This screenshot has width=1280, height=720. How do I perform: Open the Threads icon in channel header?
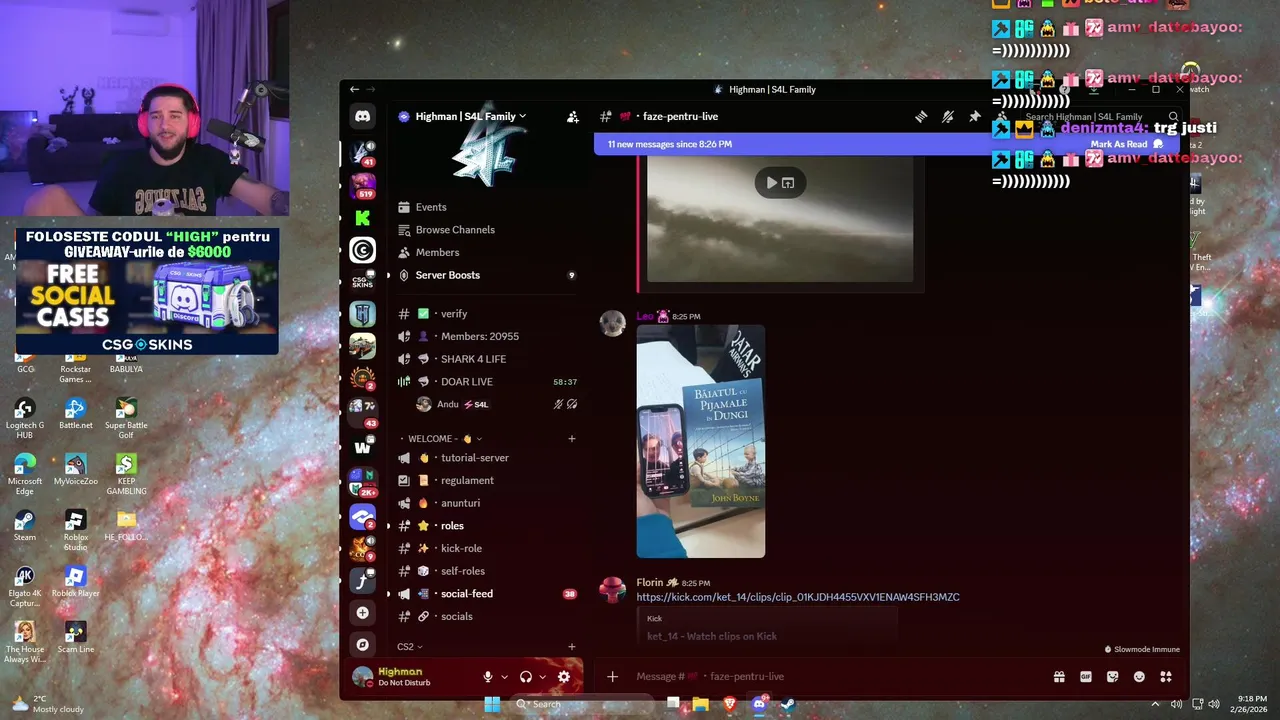point(921,117)
